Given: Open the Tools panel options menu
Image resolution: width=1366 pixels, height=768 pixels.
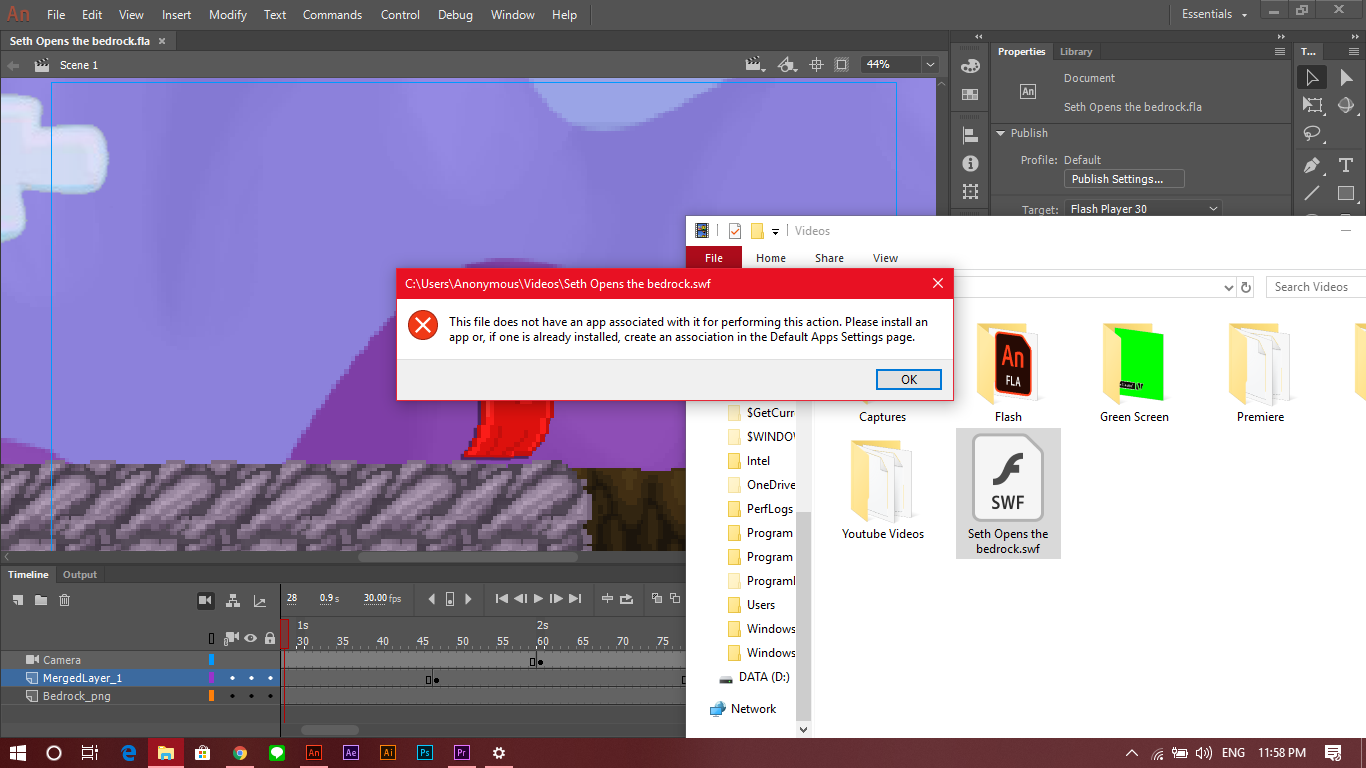Looking at the screenshot, I should pos(1352,52).
